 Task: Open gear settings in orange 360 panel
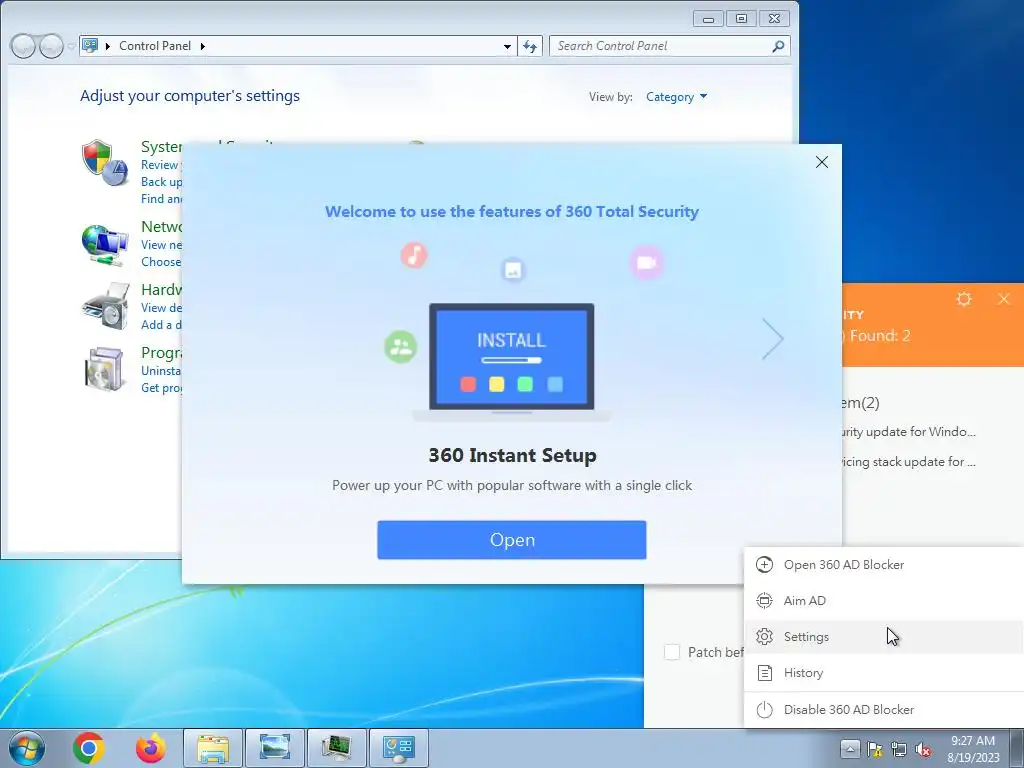964,299
